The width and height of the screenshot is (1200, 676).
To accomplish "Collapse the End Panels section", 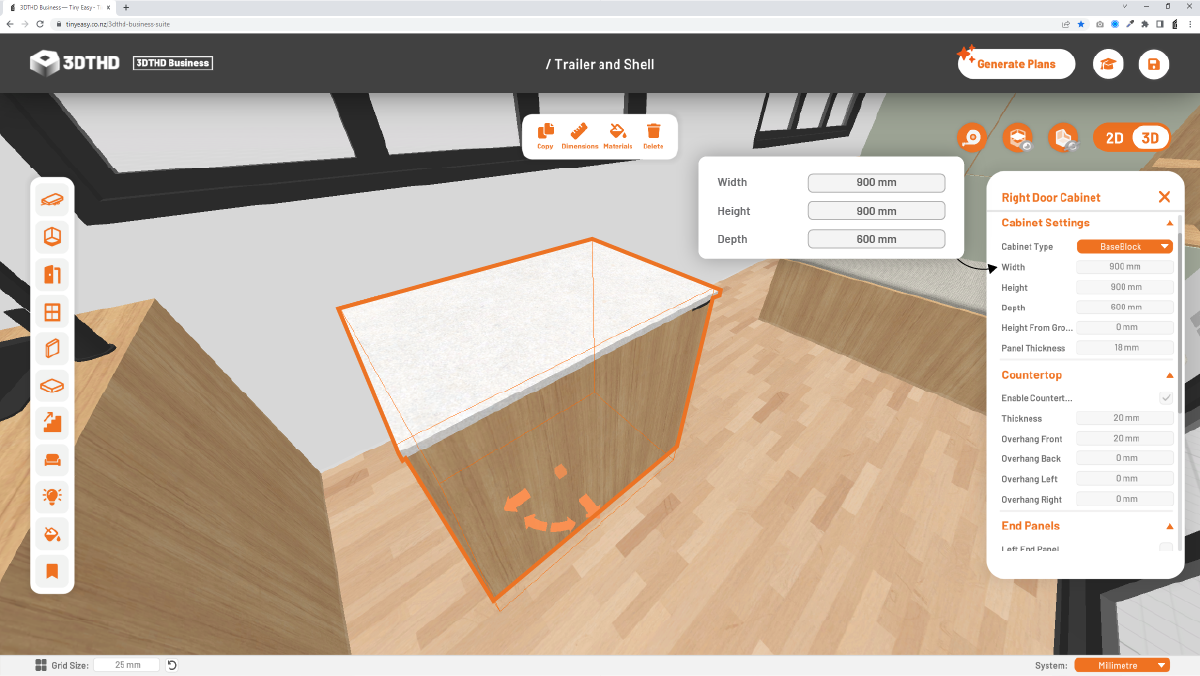I will point(1170,526).
